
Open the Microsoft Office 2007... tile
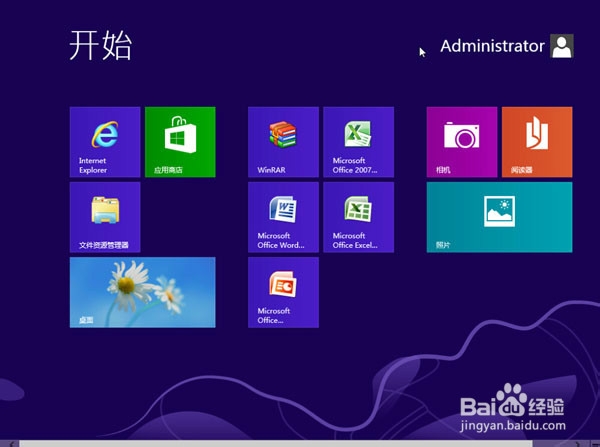coord(359,142)
